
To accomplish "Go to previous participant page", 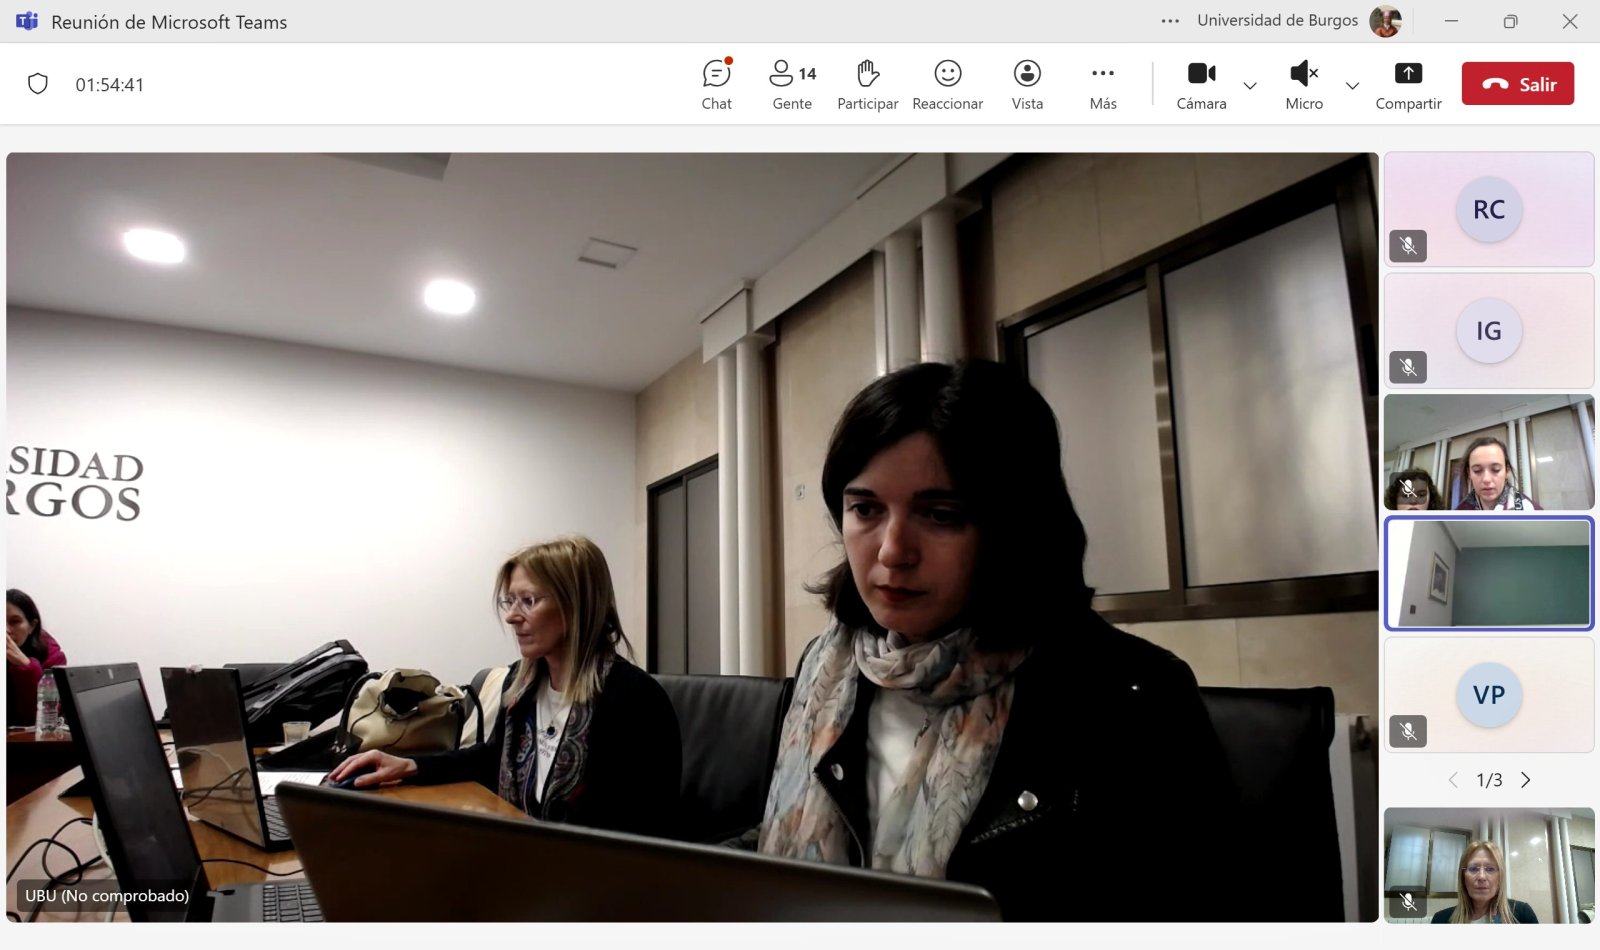I will click(x=1453, y=780).
